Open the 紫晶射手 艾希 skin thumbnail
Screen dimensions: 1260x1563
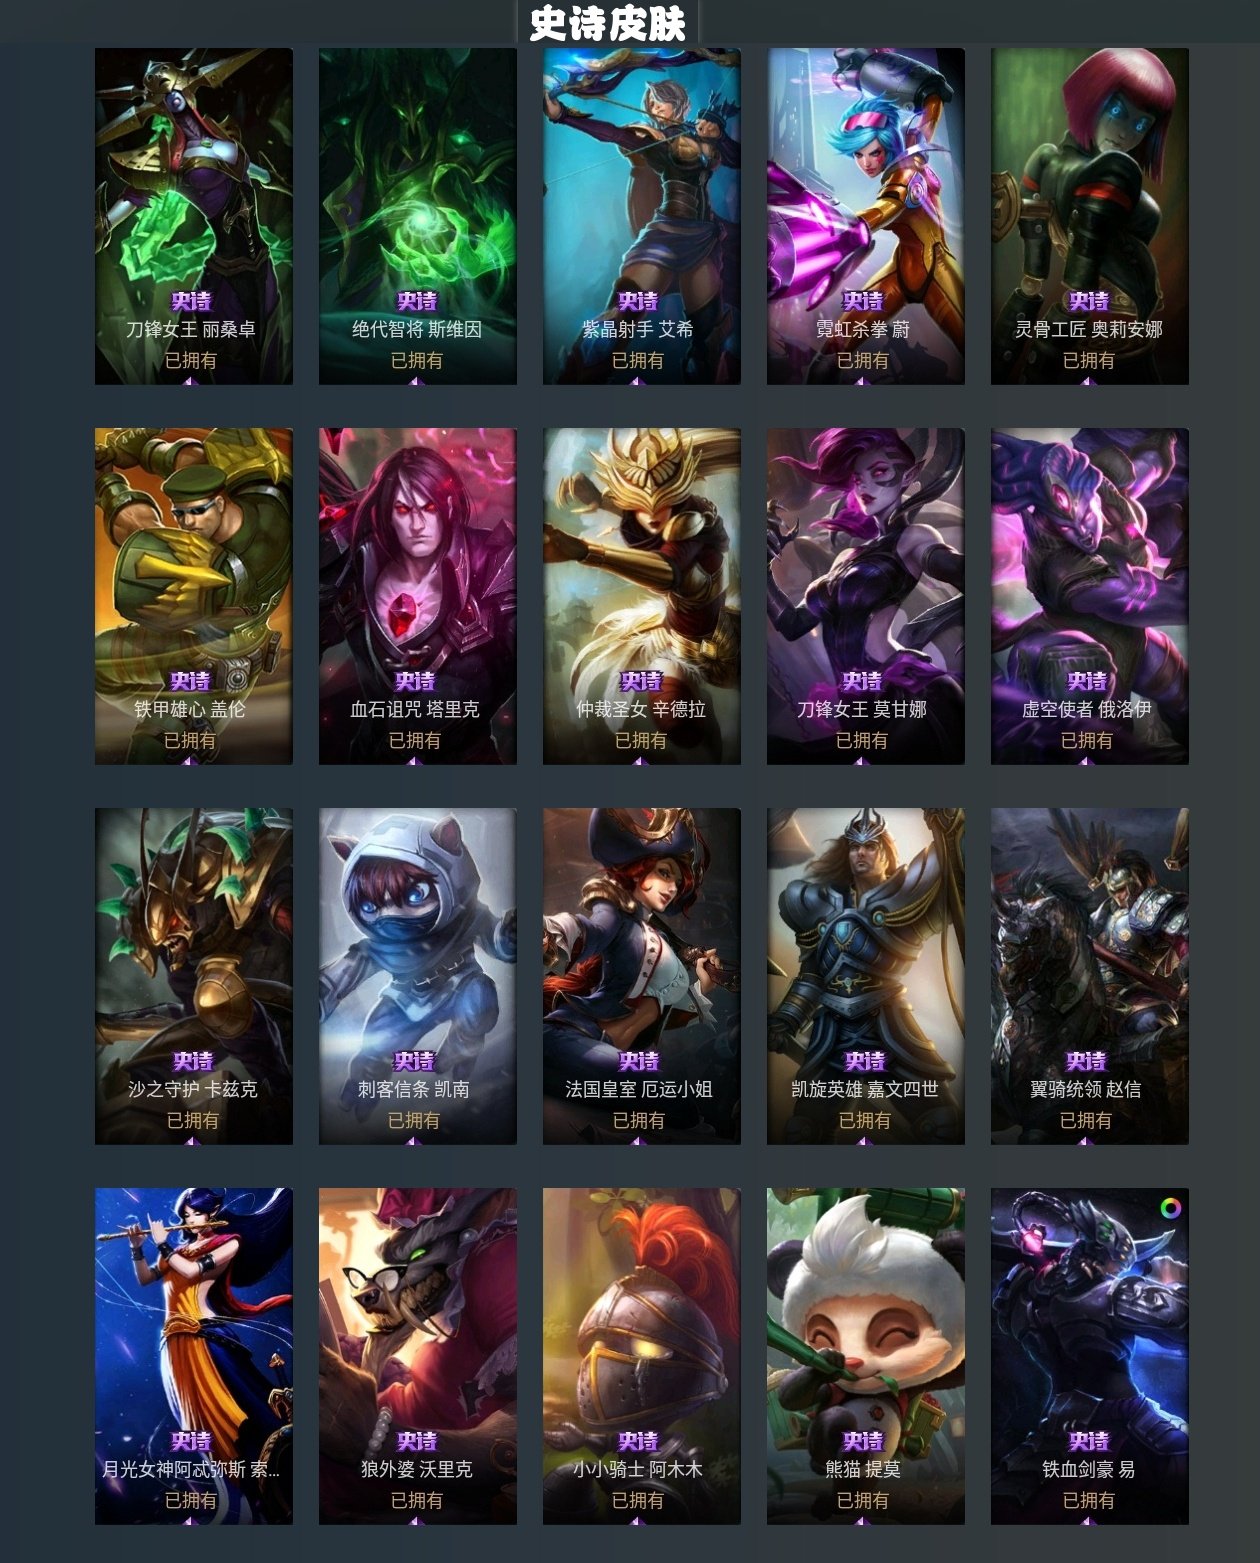point(642,216)
